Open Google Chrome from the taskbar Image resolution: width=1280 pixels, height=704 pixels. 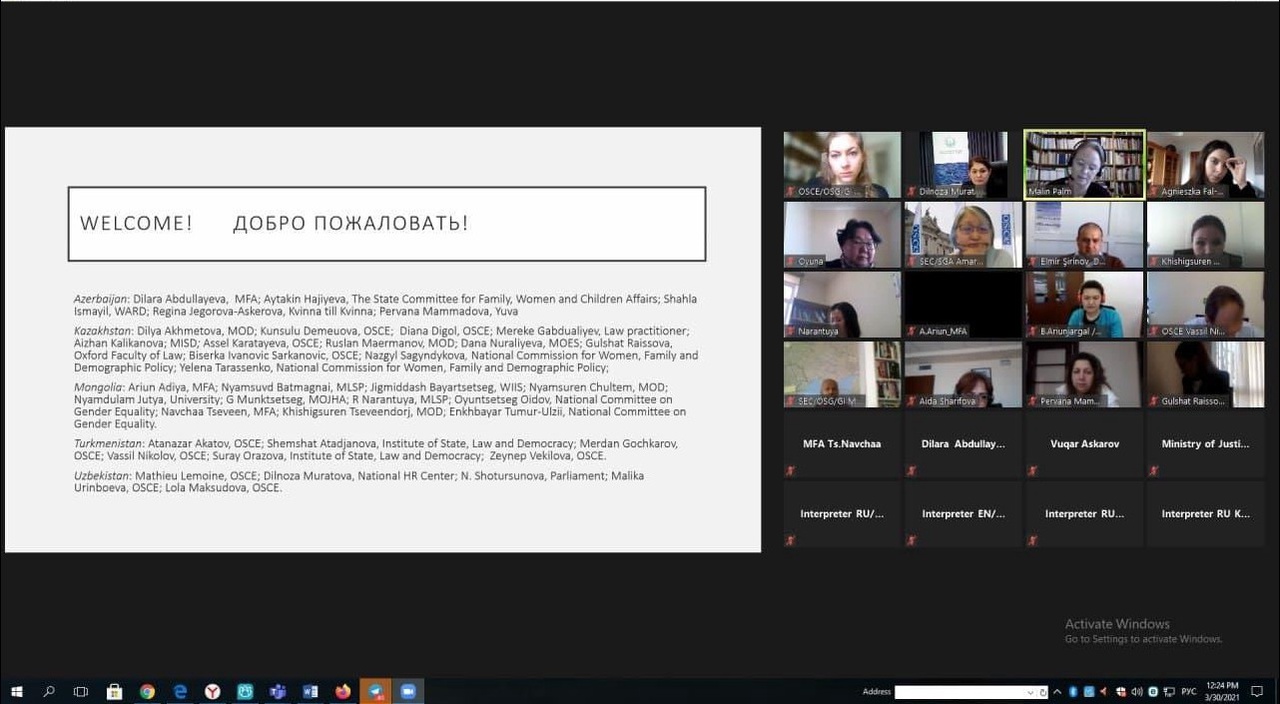(147, 691)
